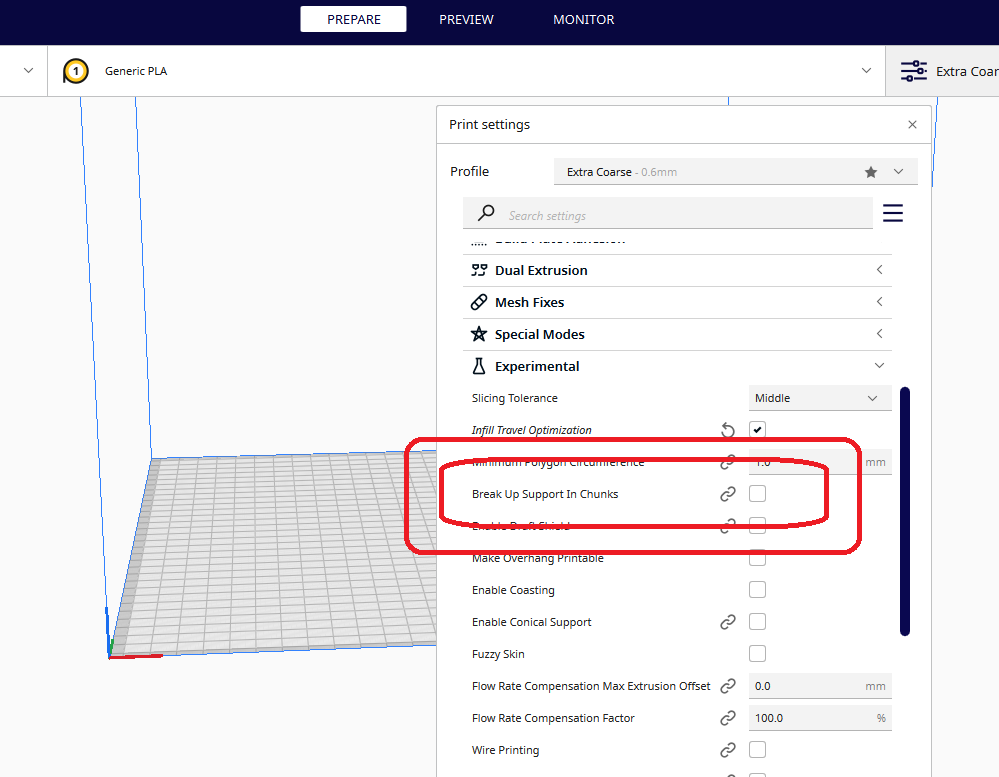
Task: Select the Slicing Tolerance setting label
Action: [515, 398]
